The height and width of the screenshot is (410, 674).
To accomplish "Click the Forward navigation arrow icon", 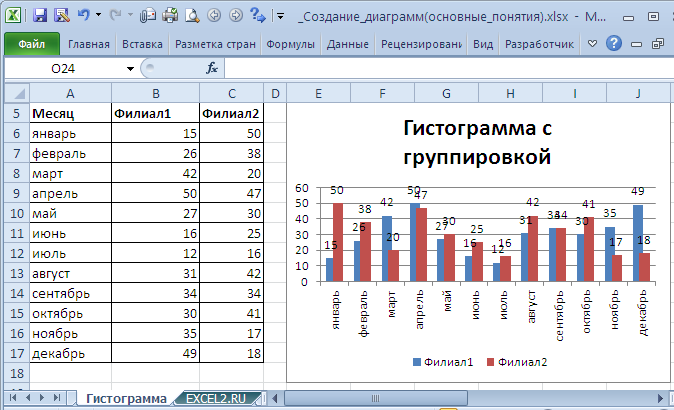I will [236, 15].
